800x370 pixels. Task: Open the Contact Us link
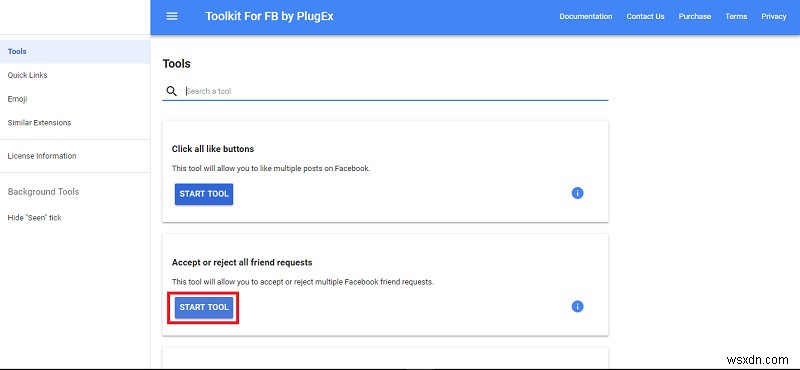[x=645, y=16]
